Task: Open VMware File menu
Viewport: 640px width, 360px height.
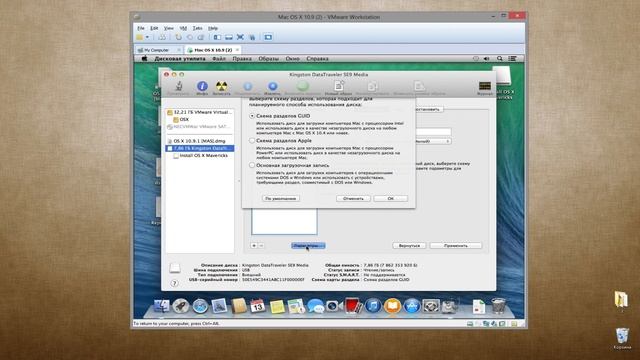Action: 141,28
